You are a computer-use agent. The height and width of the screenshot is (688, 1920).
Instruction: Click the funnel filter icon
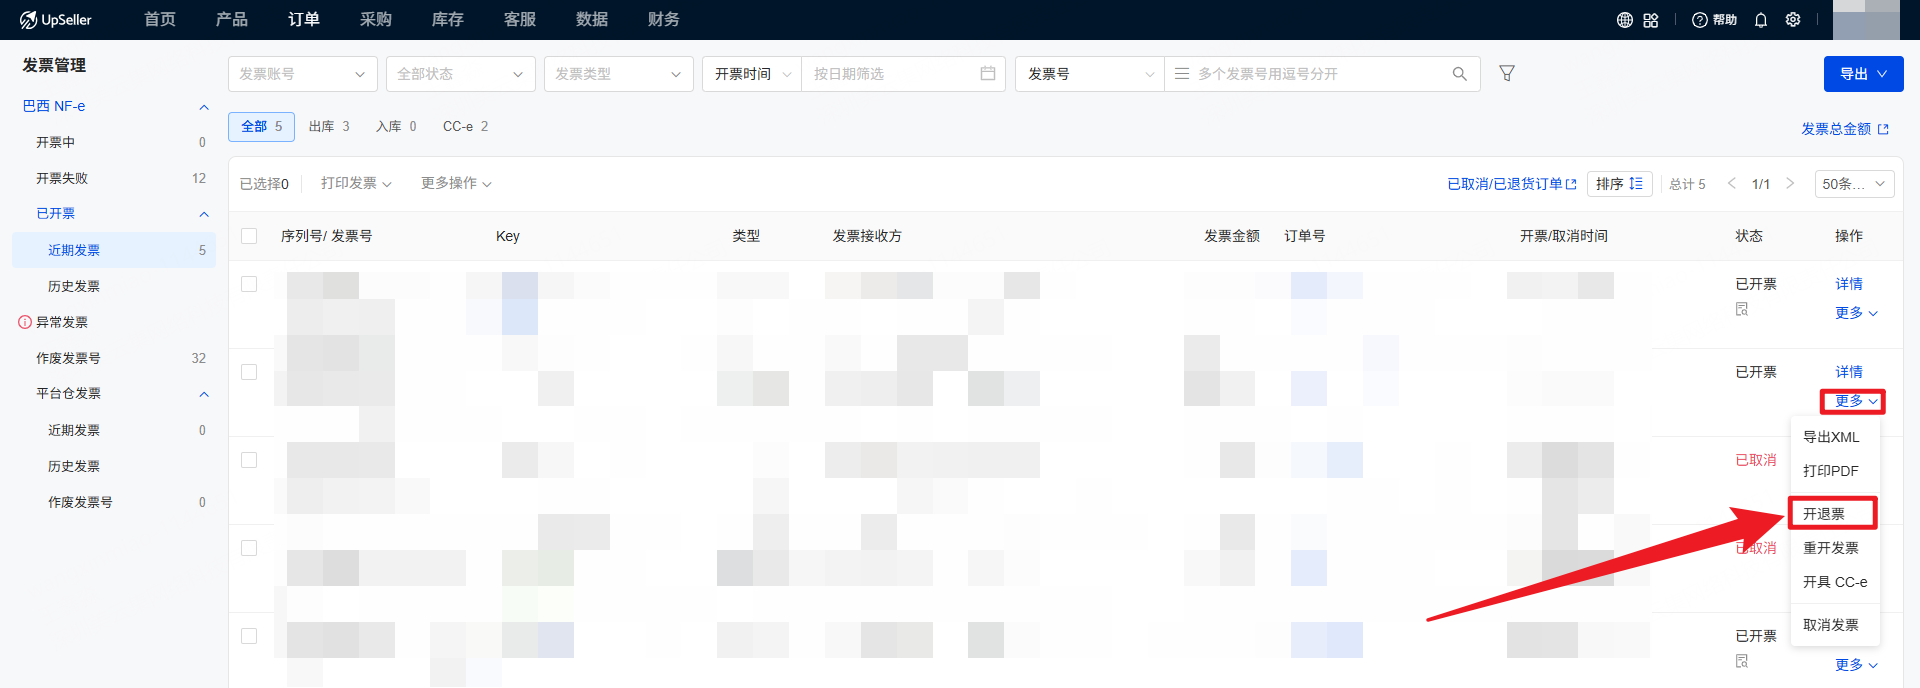1507,73
